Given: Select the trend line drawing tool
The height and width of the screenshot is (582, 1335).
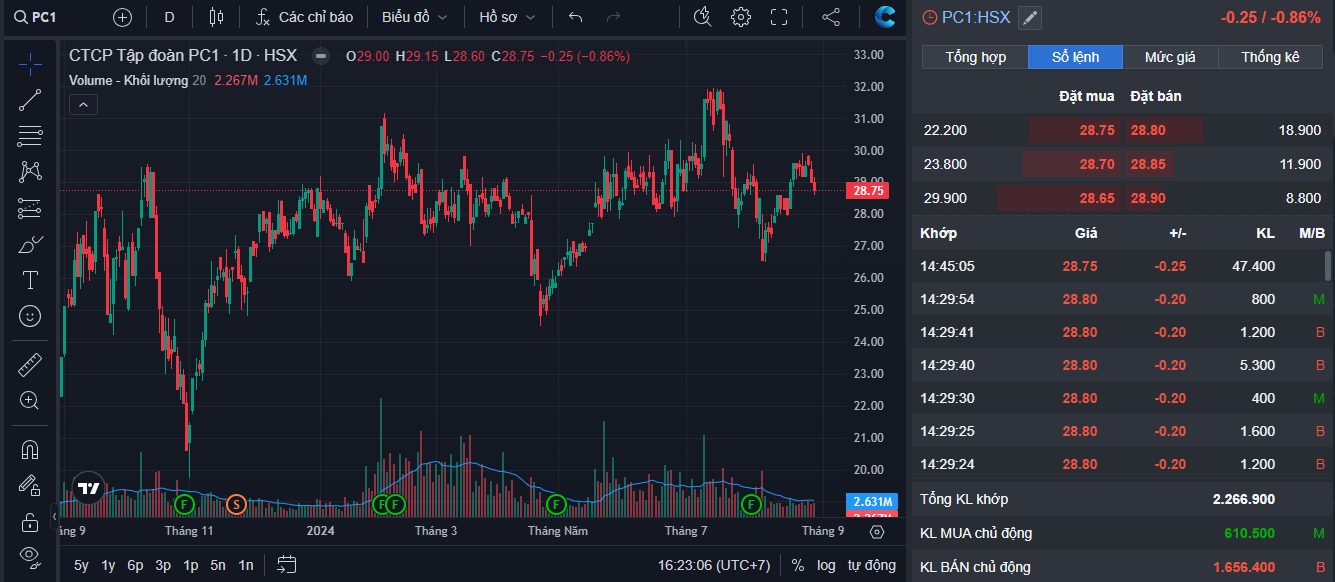Looking at the screenshot, I should pos(30,99).
